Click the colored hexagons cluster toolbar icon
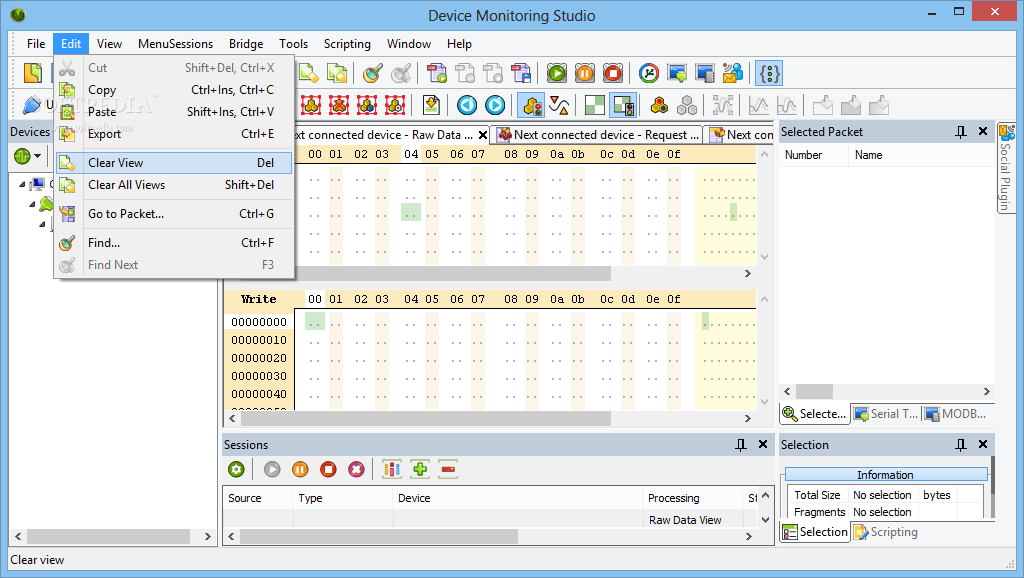 [659, 104]
